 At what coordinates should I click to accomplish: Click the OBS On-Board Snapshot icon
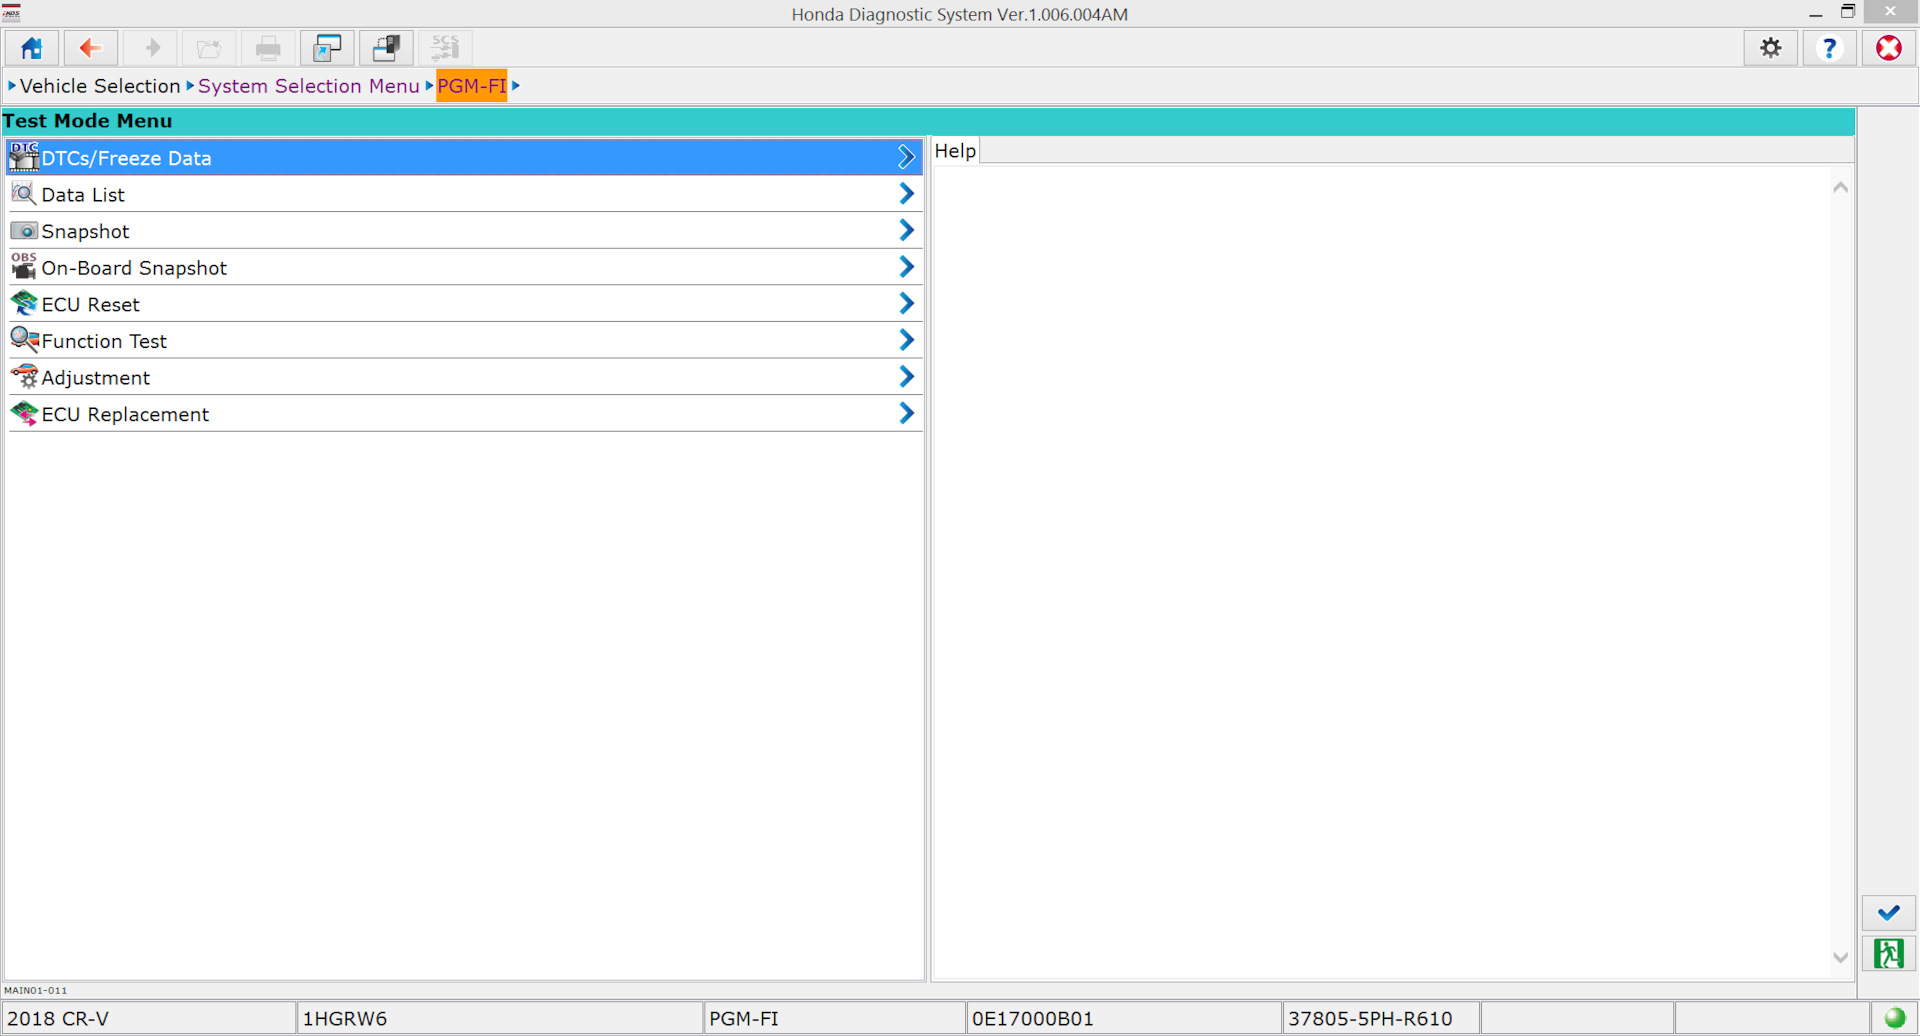[x=24, y=267]
